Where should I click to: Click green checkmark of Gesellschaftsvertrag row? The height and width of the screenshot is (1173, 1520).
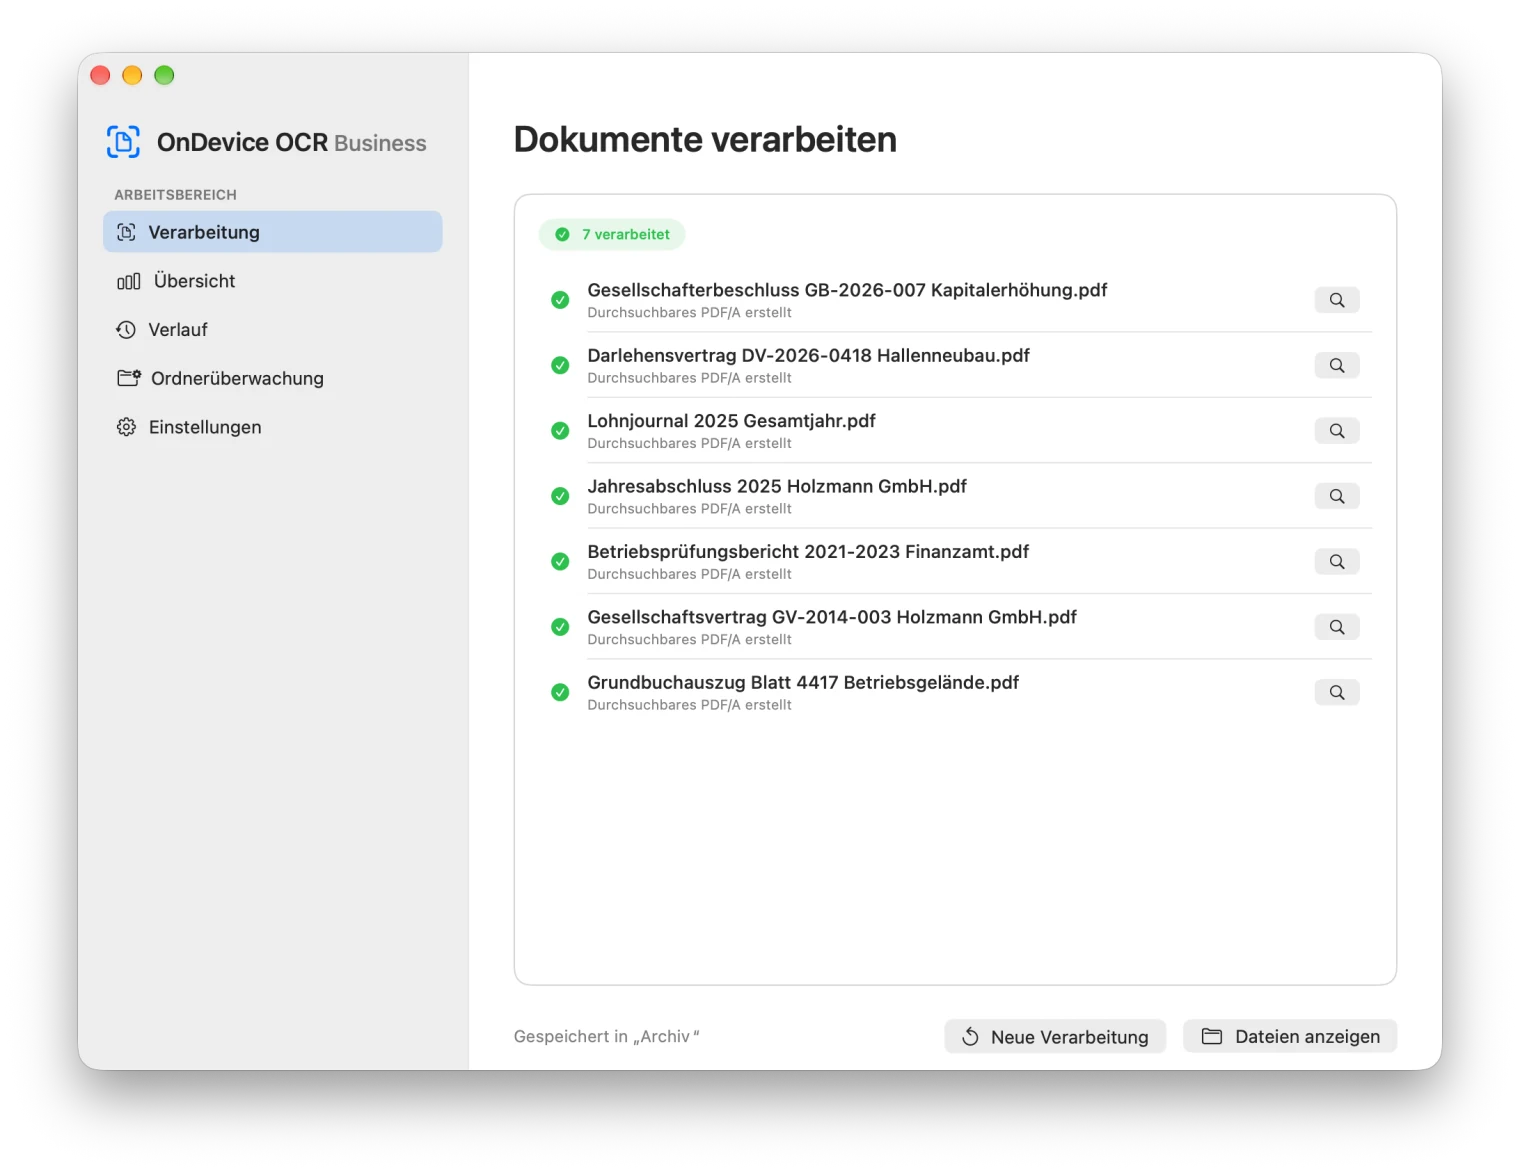560,627
